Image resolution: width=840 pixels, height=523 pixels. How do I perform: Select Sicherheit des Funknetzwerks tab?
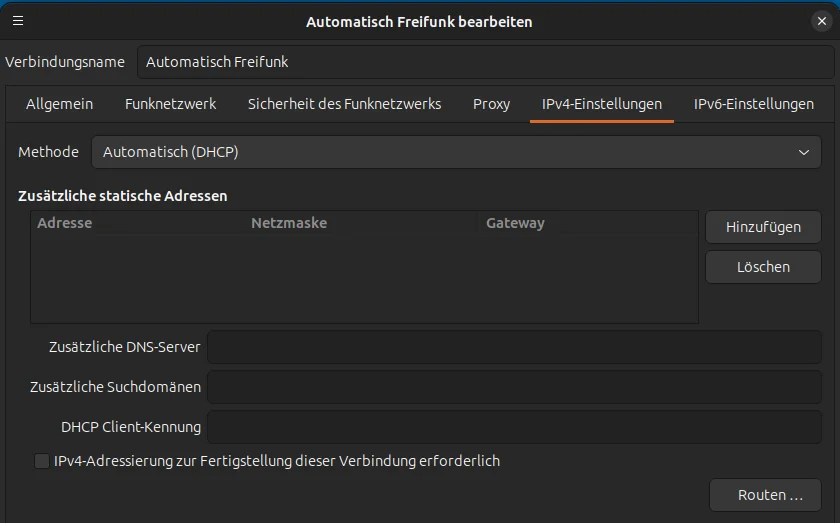pyautogui.click(x=344, y=104)
